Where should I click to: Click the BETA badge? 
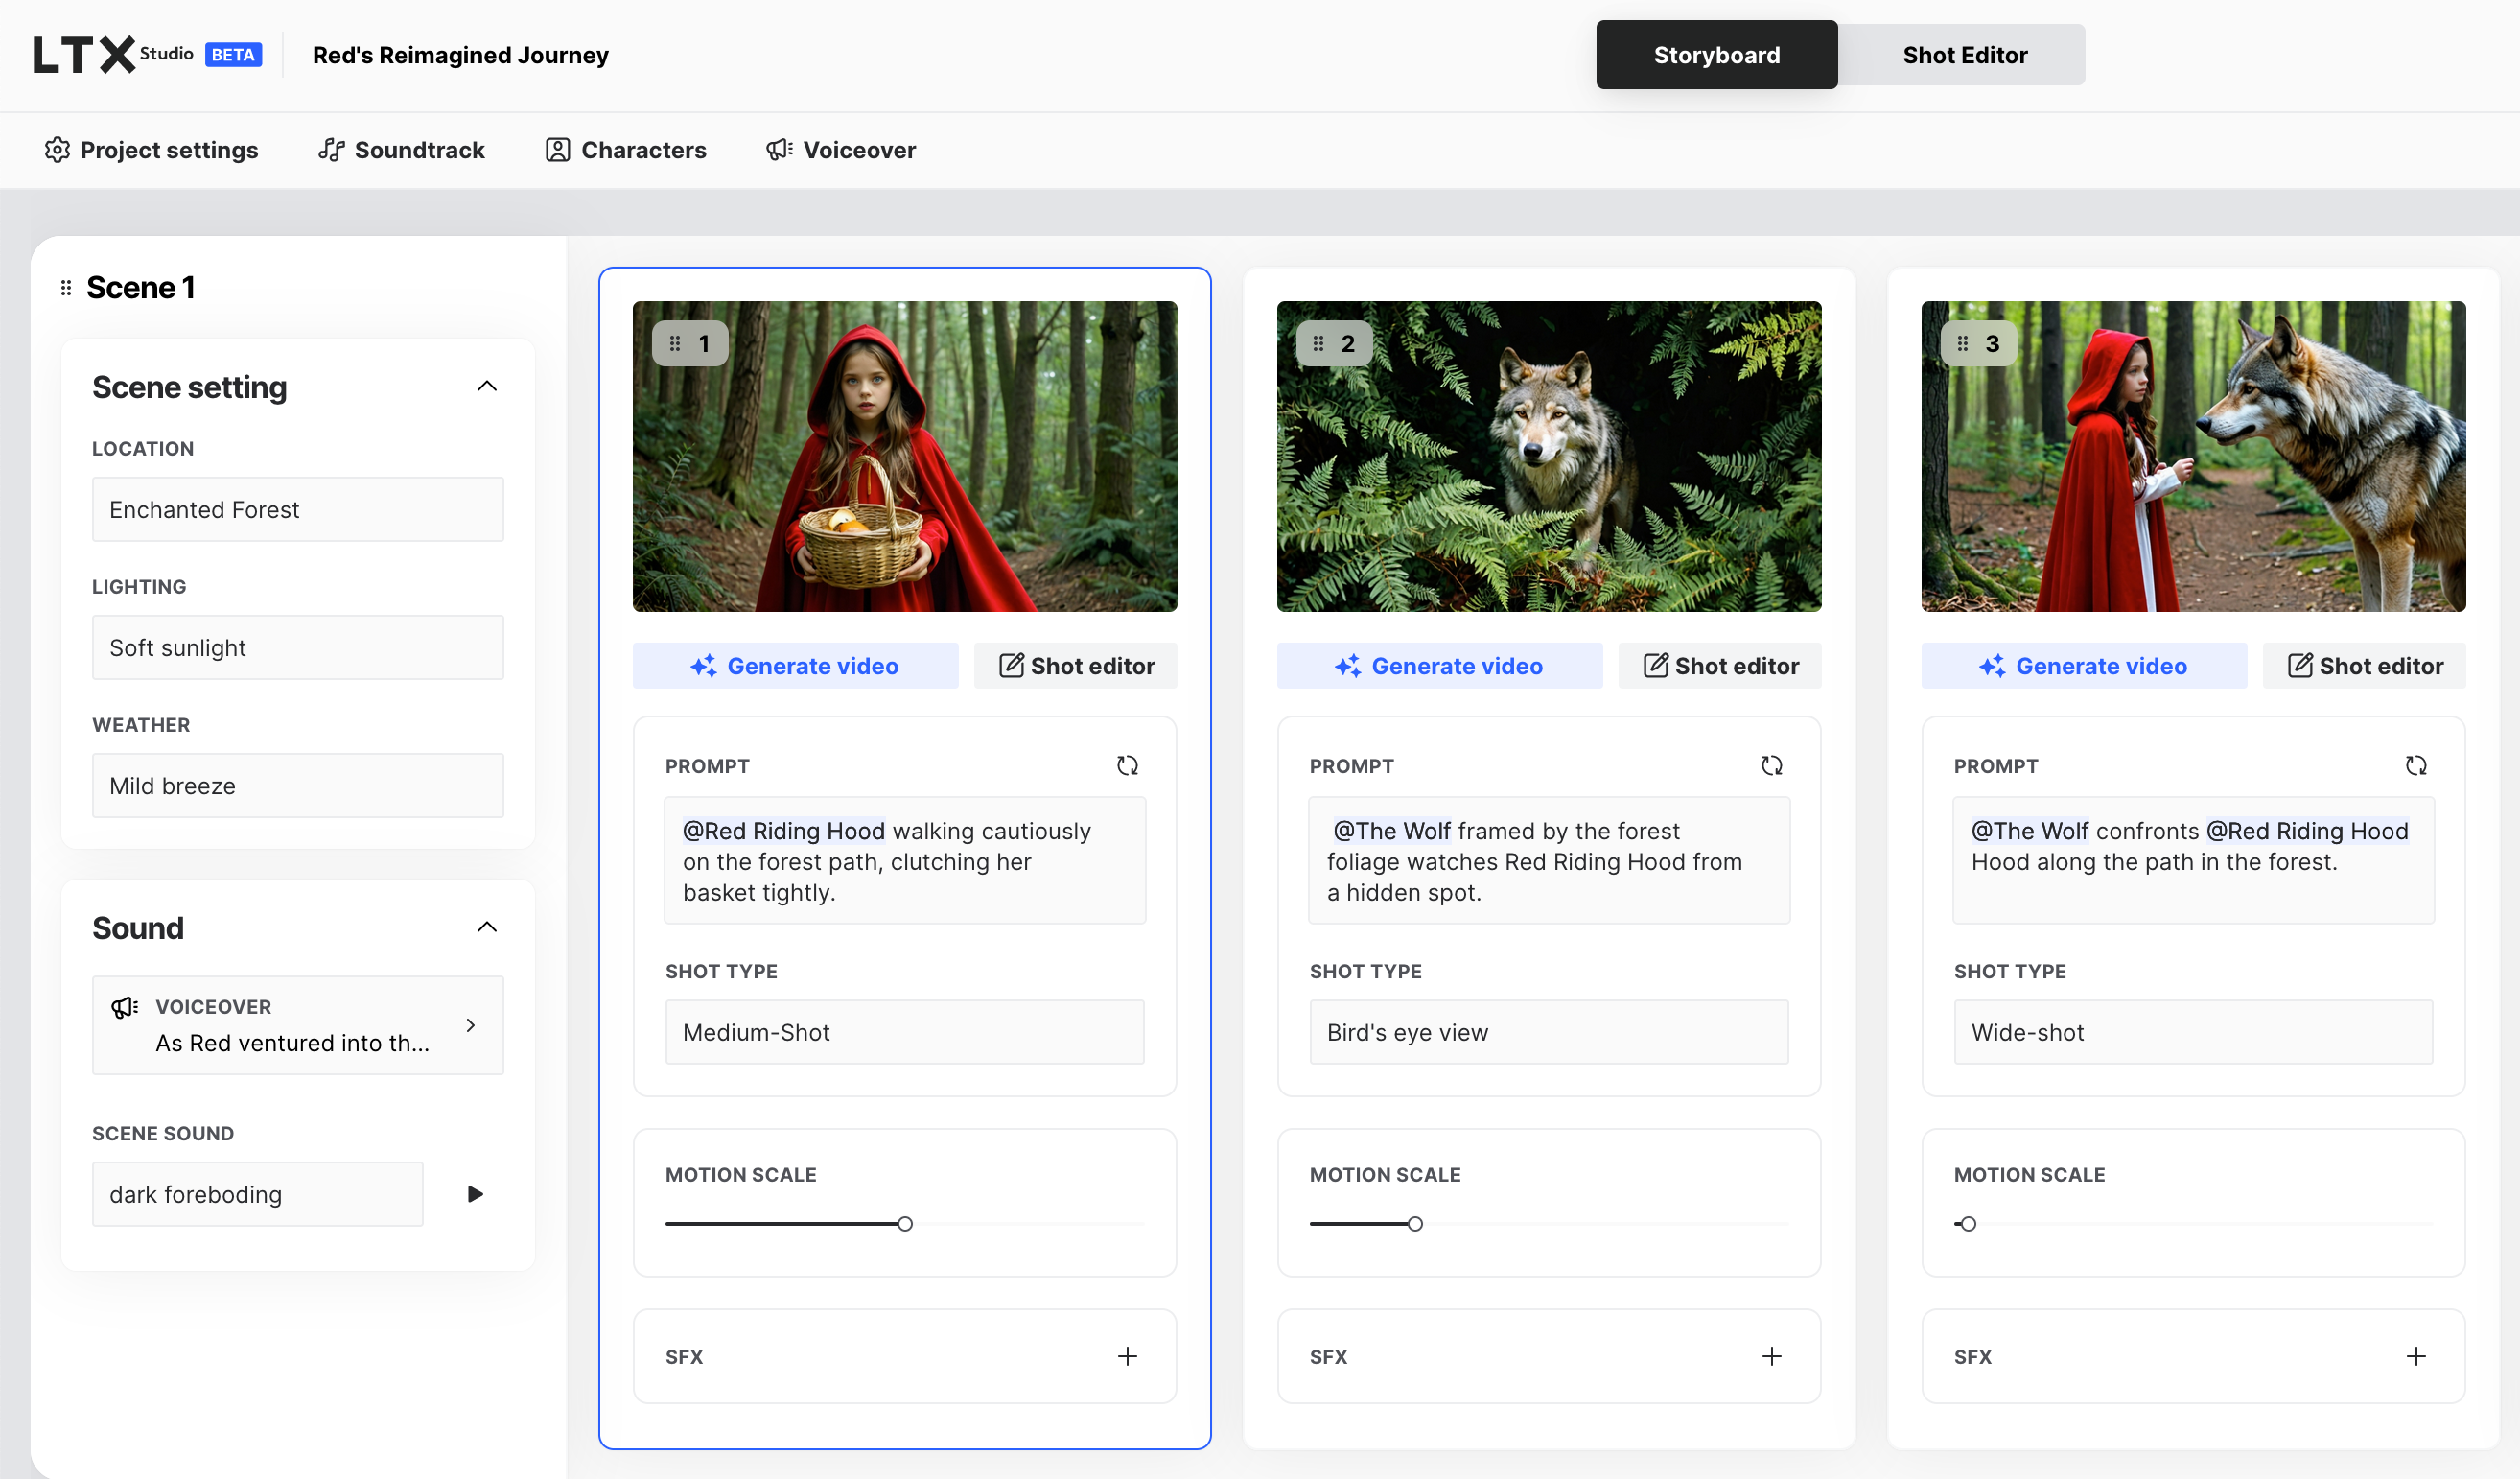[x=233, y=55]
